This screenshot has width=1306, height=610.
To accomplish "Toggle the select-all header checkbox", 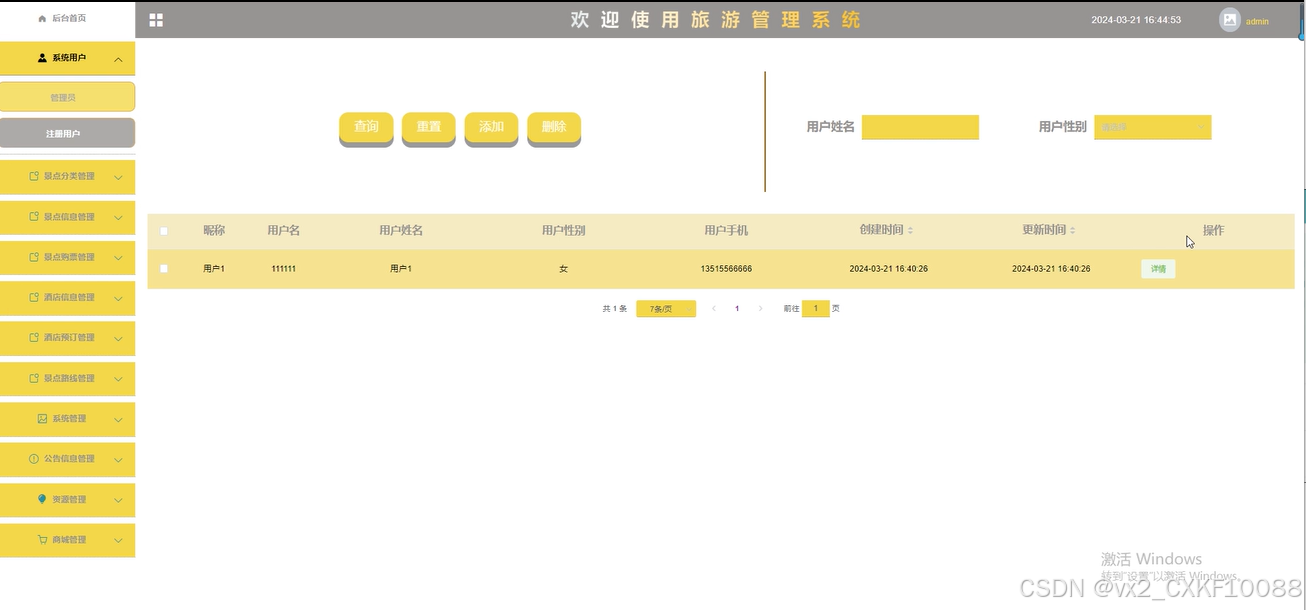I will coord(164,231).
